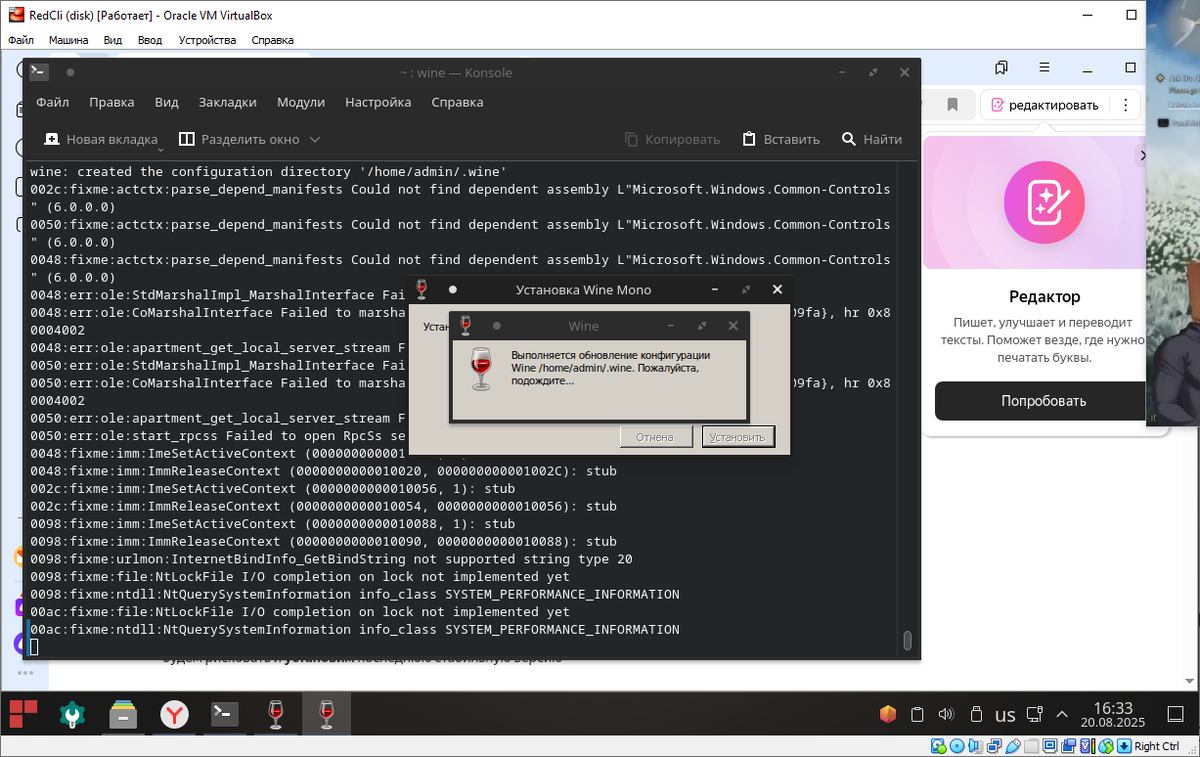Click the first Wine taskbar icon
The width and height of the screenshot is (1200, 757).
click(276, 714)
